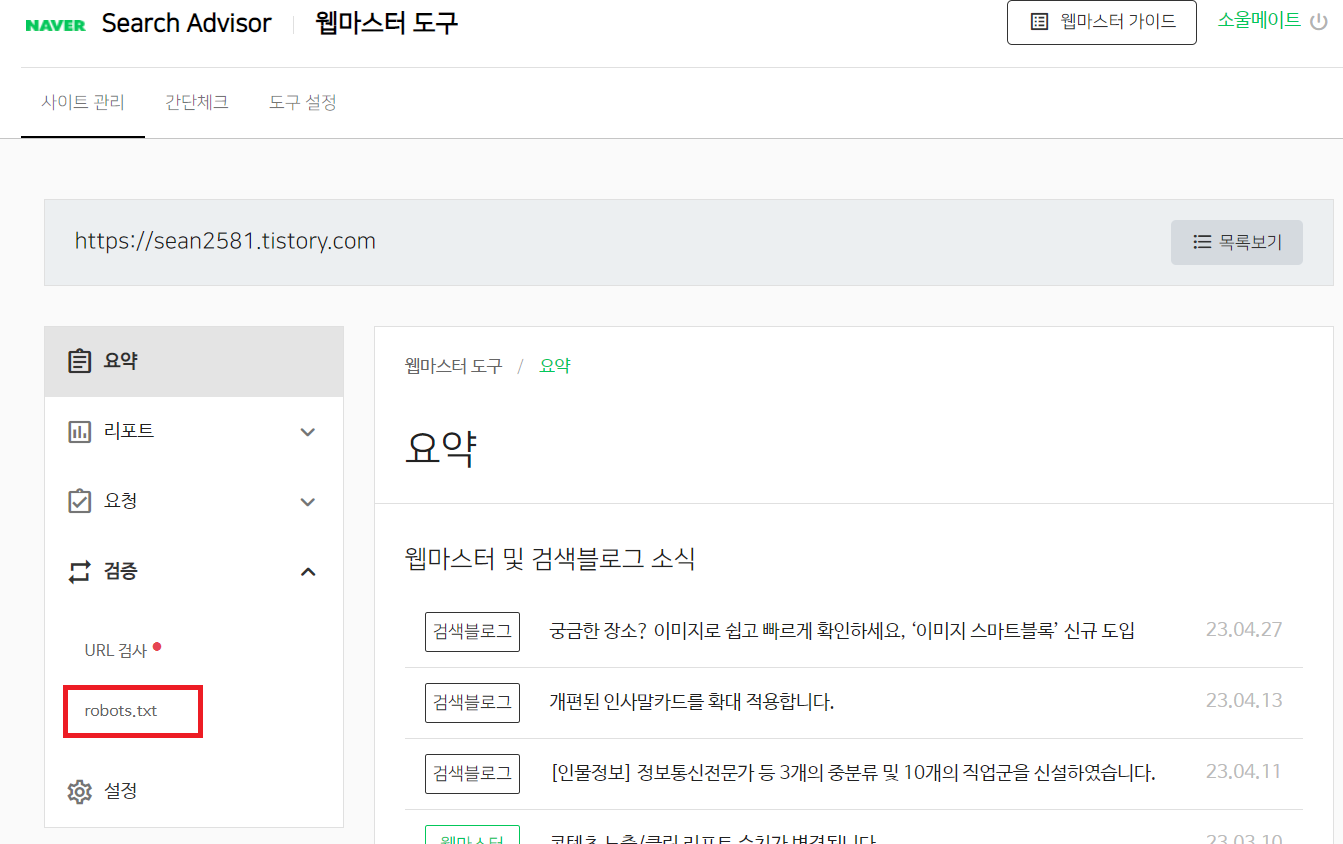Click the 요약 clipboard icon
1343x844 pixels.
[79, 361]
